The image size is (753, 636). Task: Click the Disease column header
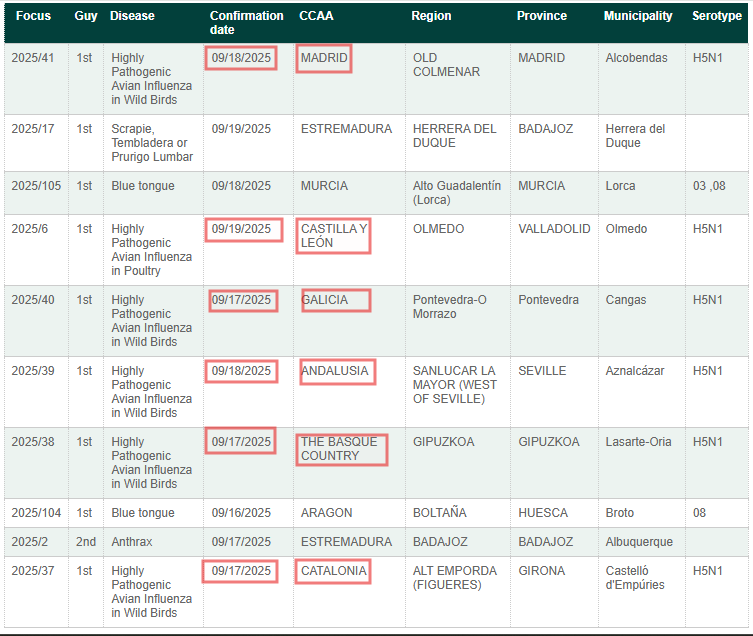132,16
